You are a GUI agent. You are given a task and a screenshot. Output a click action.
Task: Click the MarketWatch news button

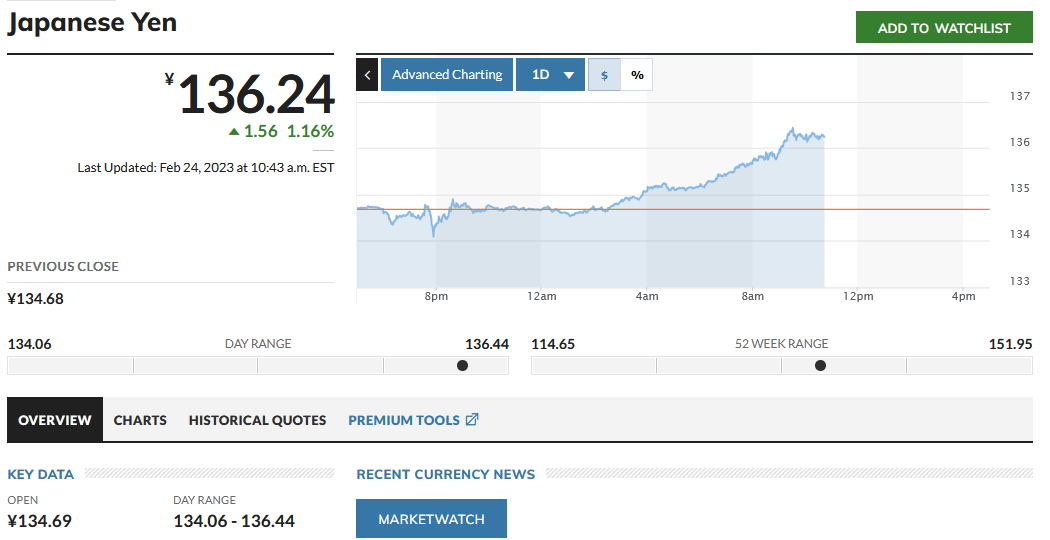[431, 519]
